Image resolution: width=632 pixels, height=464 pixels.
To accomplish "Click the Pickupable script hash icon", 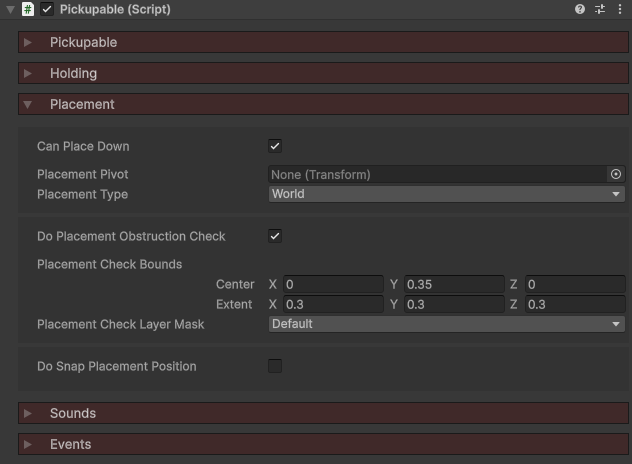I will click(28, 9).
